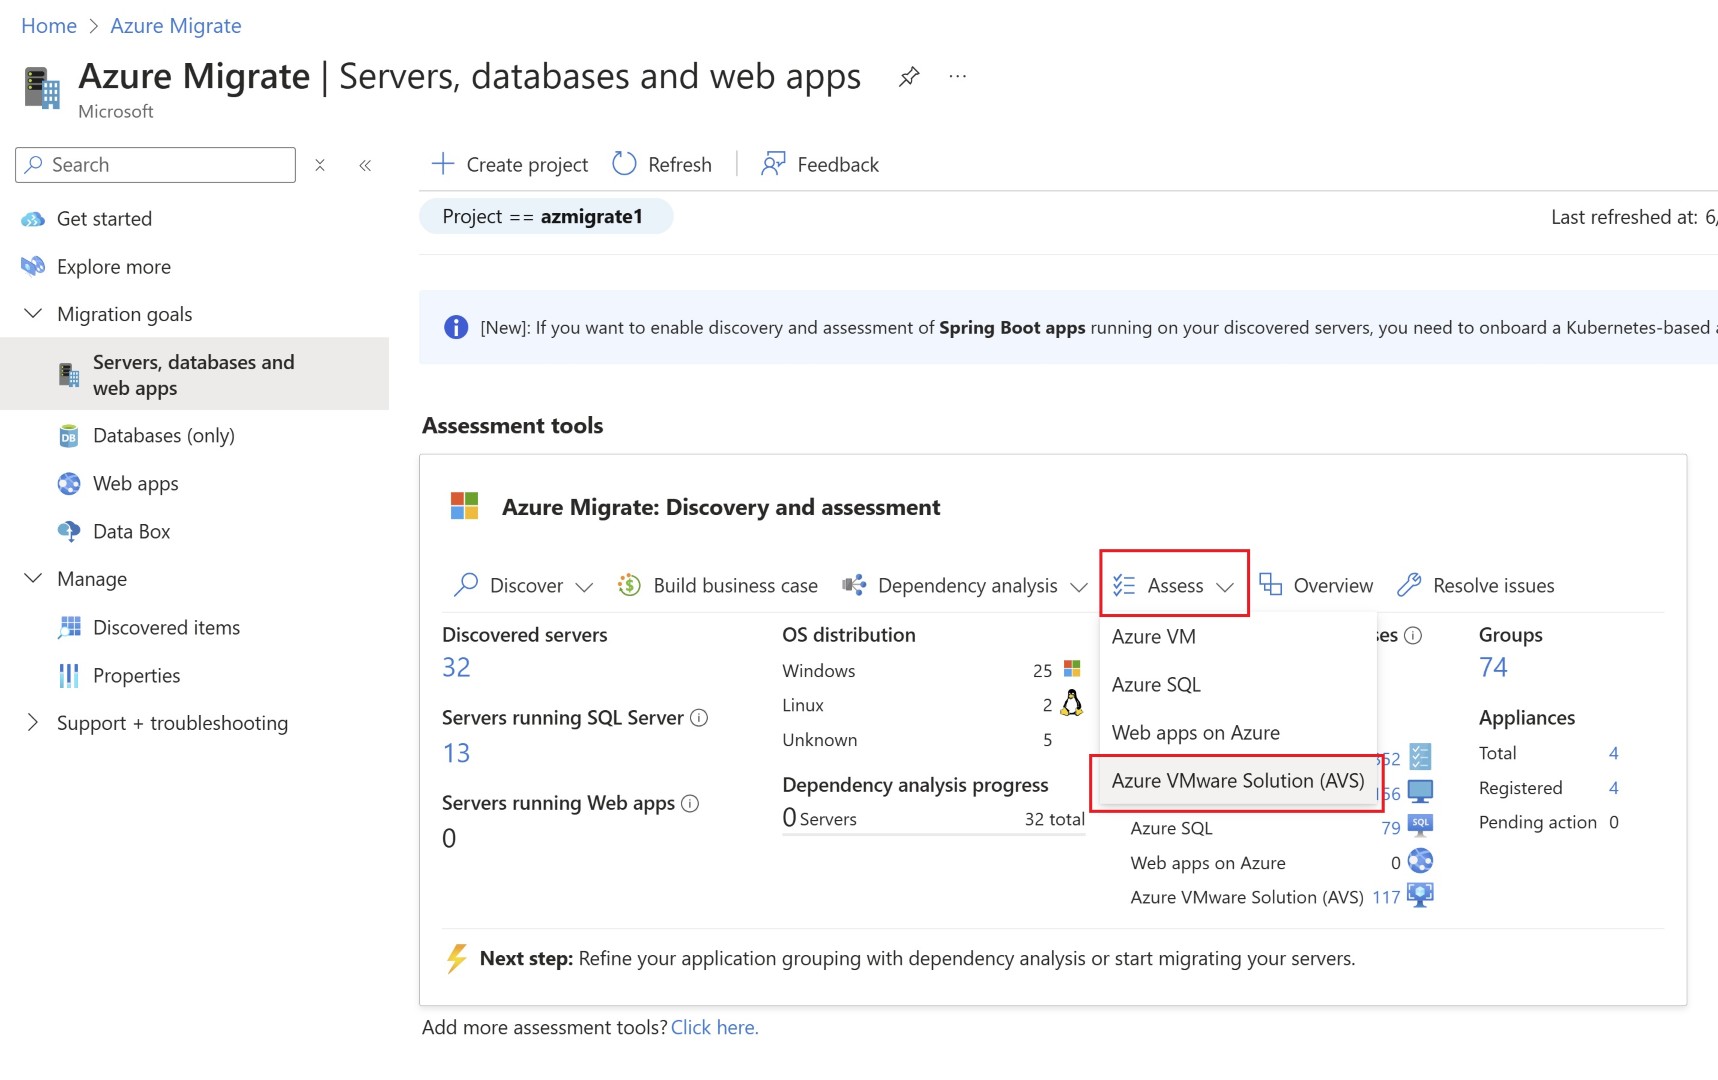Click the Dependency analysis progress bar
The image size is (1718, 1080).
(x=933, y=833)
